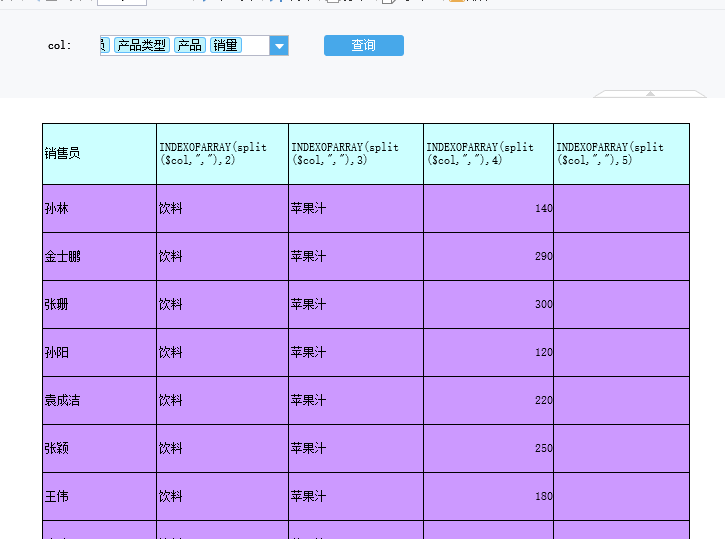Click 饮料 in the 金士鹏 row
Image resolution: width=725 pixels, height=539 pixels.
(x=222, y=257)
